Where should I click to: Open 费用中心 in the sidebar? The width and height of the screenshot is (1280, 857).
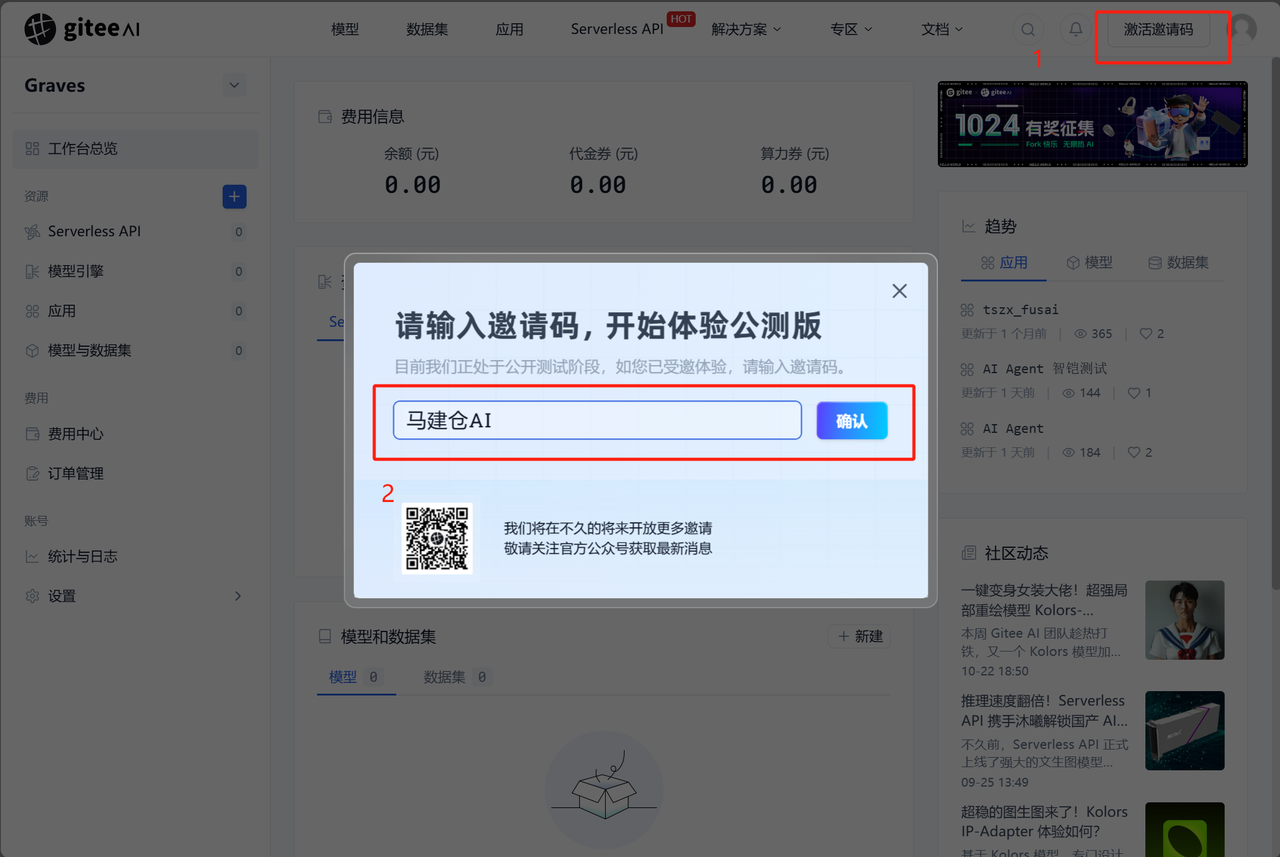135,434
